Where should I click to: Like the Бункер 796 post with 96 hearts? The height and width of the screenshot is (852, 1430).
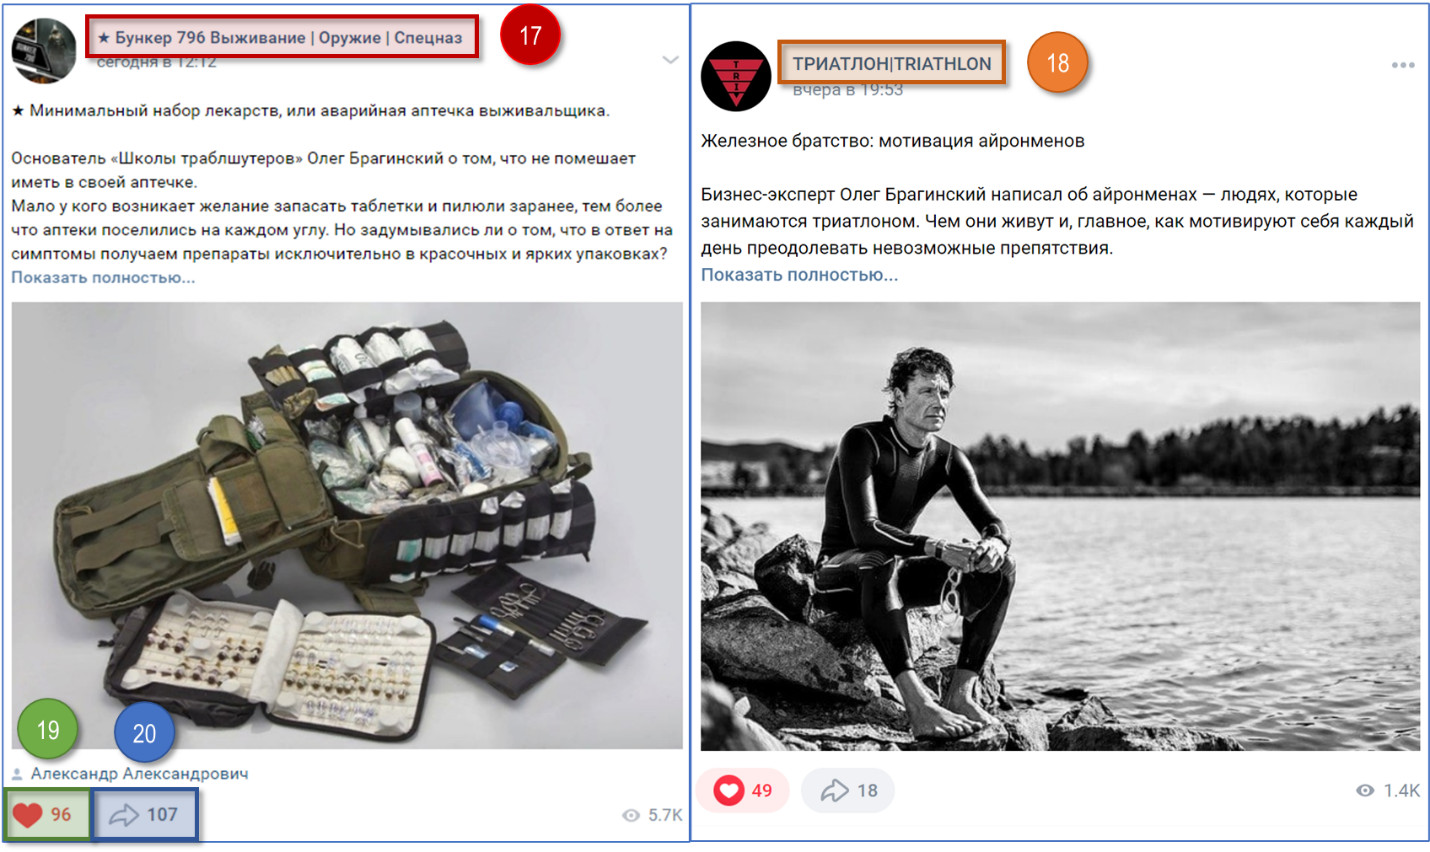(x=42, y=814)
